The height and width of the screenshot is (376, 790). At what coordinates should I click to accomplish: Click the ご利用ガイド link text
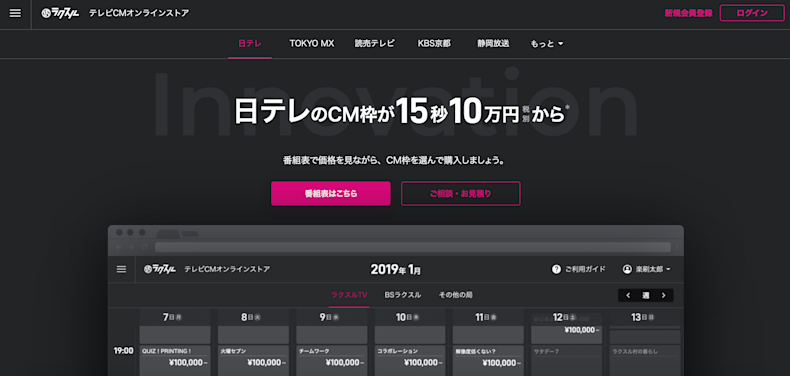[585, 269]
